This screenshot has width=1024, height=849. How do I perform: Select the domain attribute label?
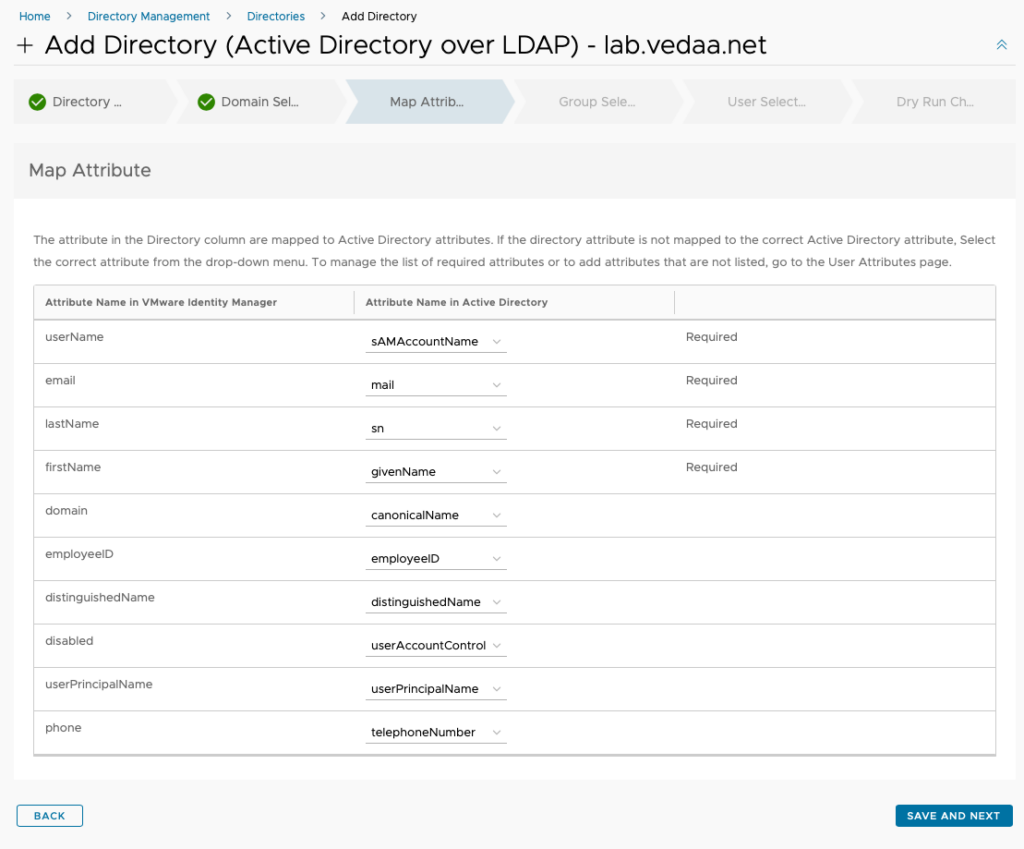tap(66, 511)
